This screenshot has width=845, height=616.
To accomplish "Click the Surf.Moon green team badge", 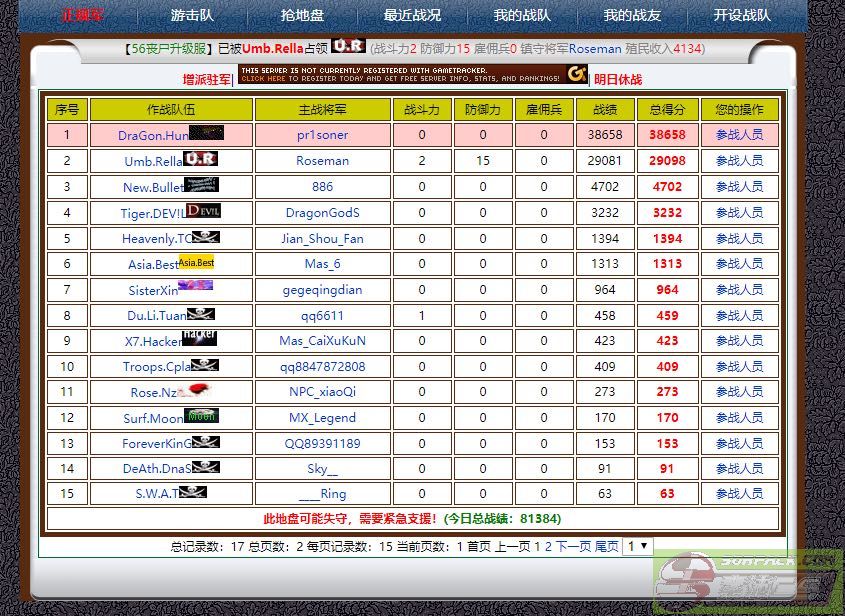I will click(x=201, y=417).
